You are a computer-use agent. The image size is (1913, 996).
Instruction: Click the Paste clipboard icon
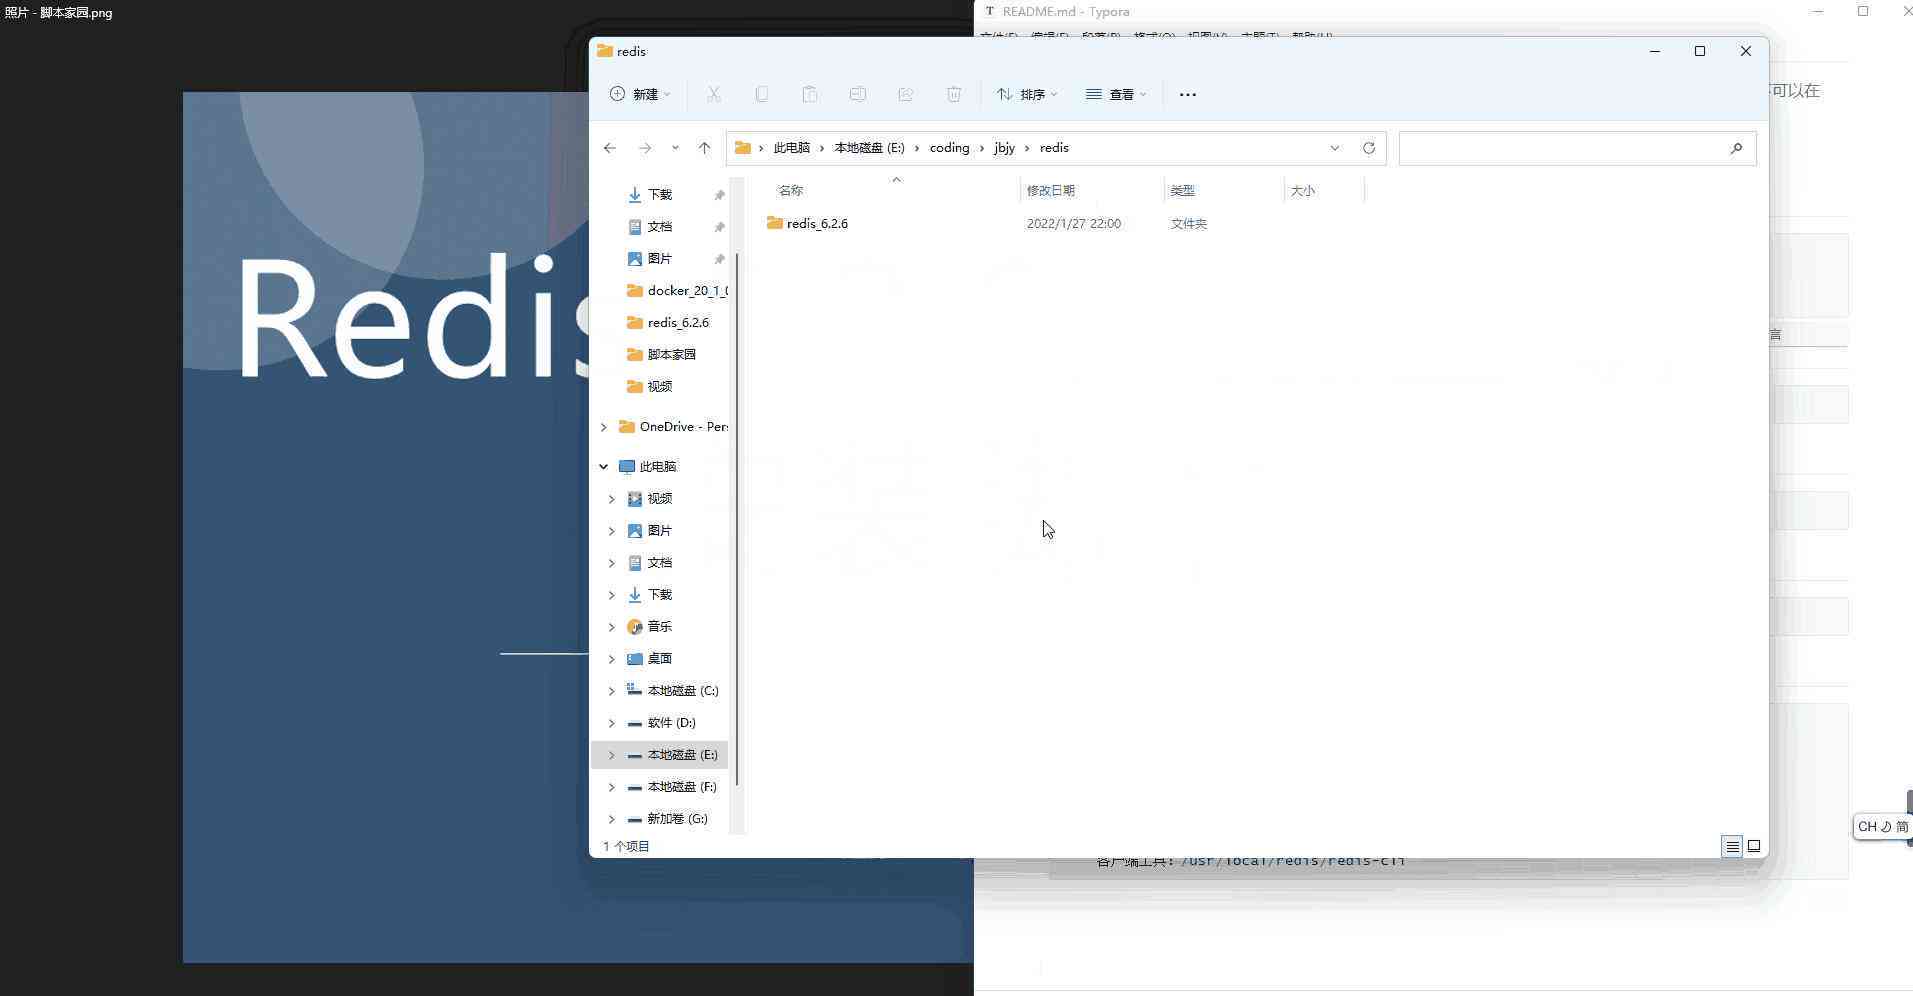coord(810,94)
